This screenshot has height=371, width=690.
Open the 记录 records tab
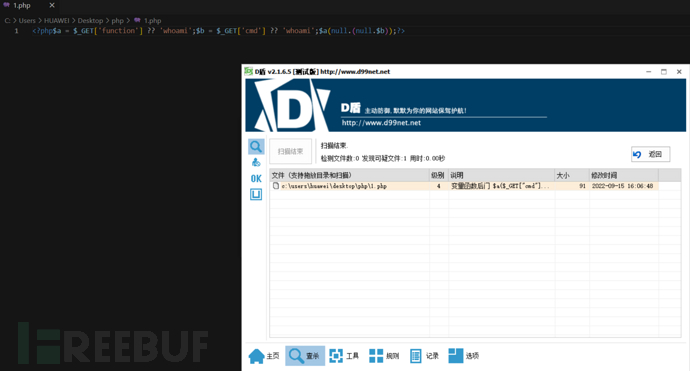click(424, 356)
